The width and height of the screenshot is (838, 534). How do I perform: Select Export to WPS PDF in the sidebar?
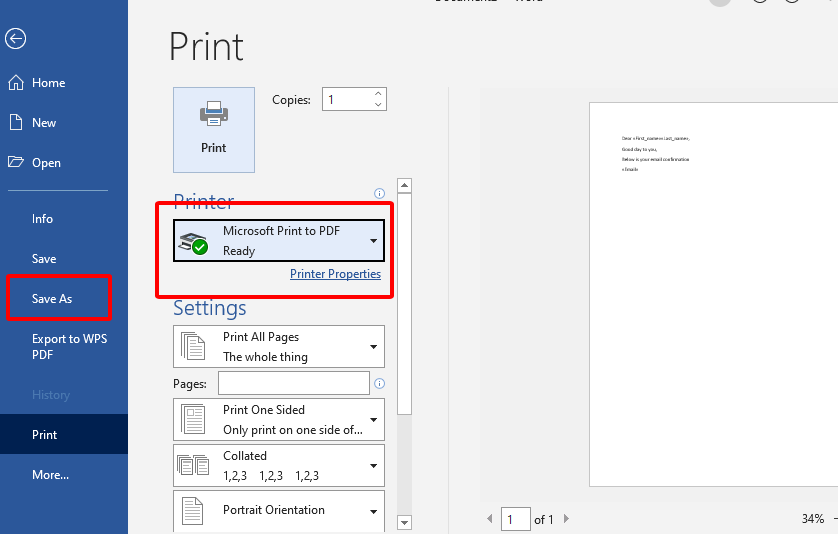point(69,346)
